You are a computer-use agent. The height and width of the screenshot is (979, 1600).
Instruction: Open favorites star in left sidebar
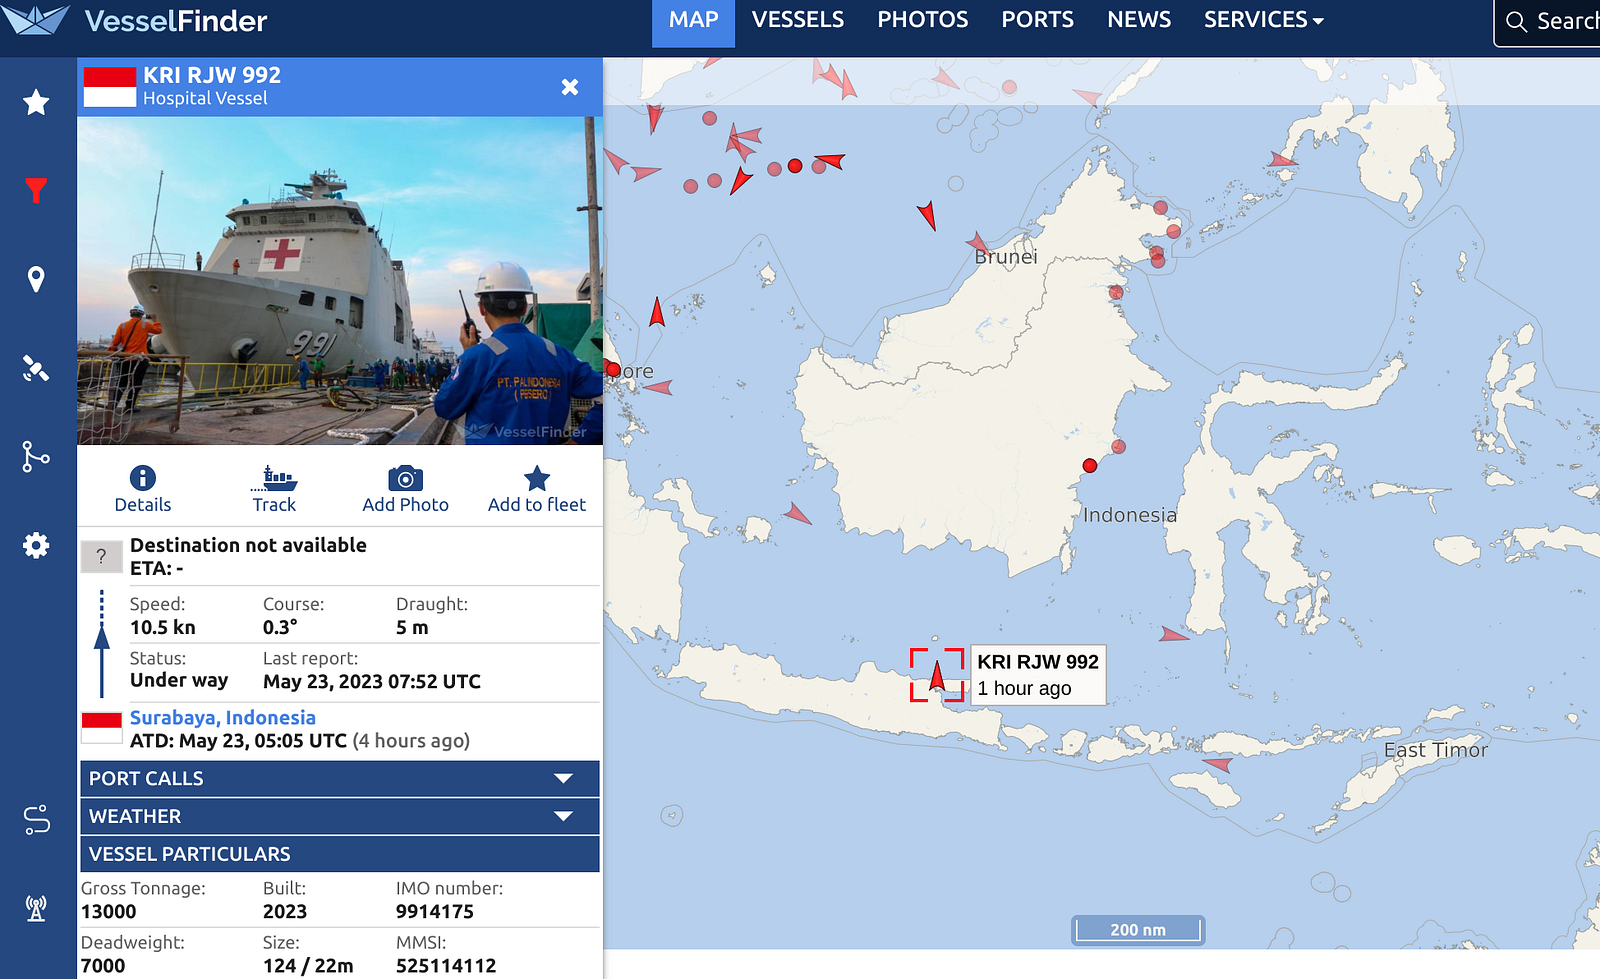pos(36,102)
